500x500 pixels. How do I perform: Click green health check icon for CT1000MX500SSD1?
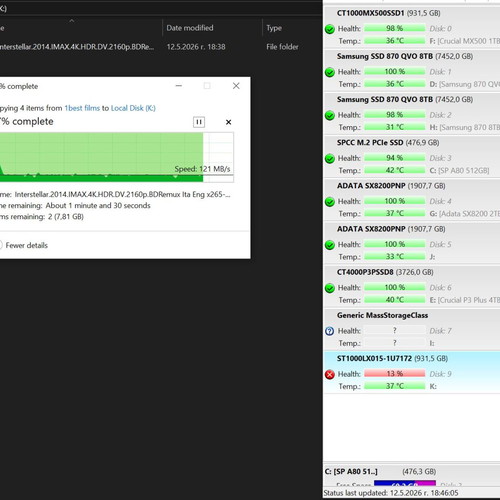tap(330, 29)
